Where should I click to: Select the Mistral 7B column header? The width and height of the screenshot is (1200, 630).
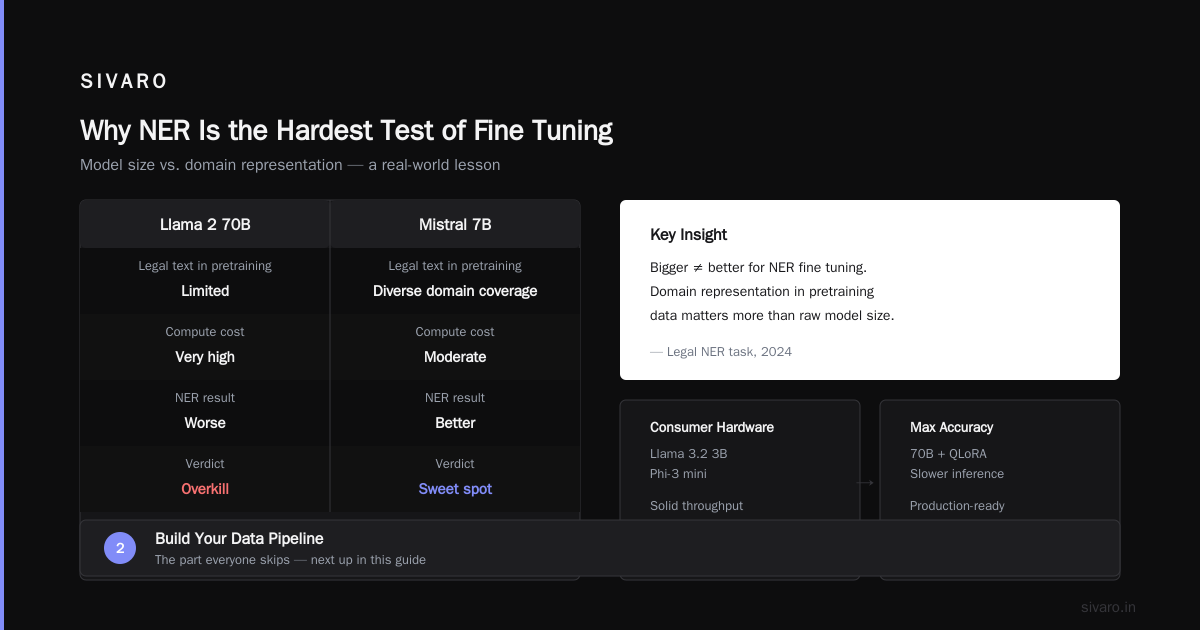[455, 225]
